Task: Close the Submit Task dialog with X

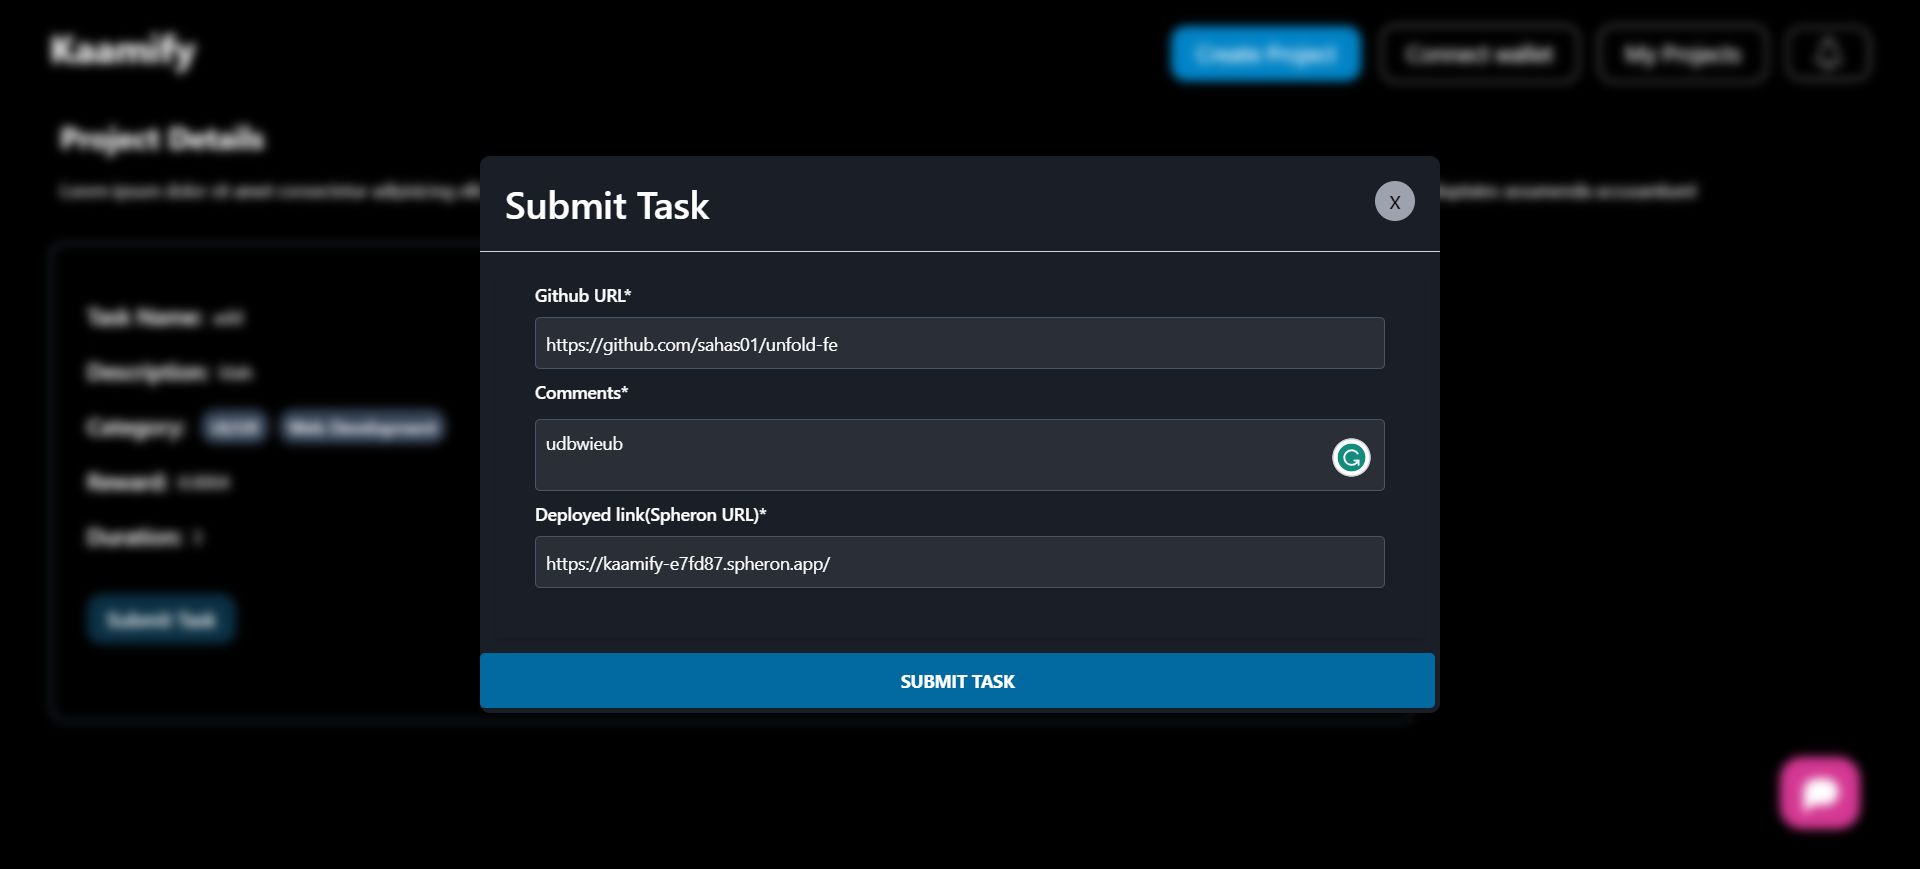Action: pos(1394,201)
